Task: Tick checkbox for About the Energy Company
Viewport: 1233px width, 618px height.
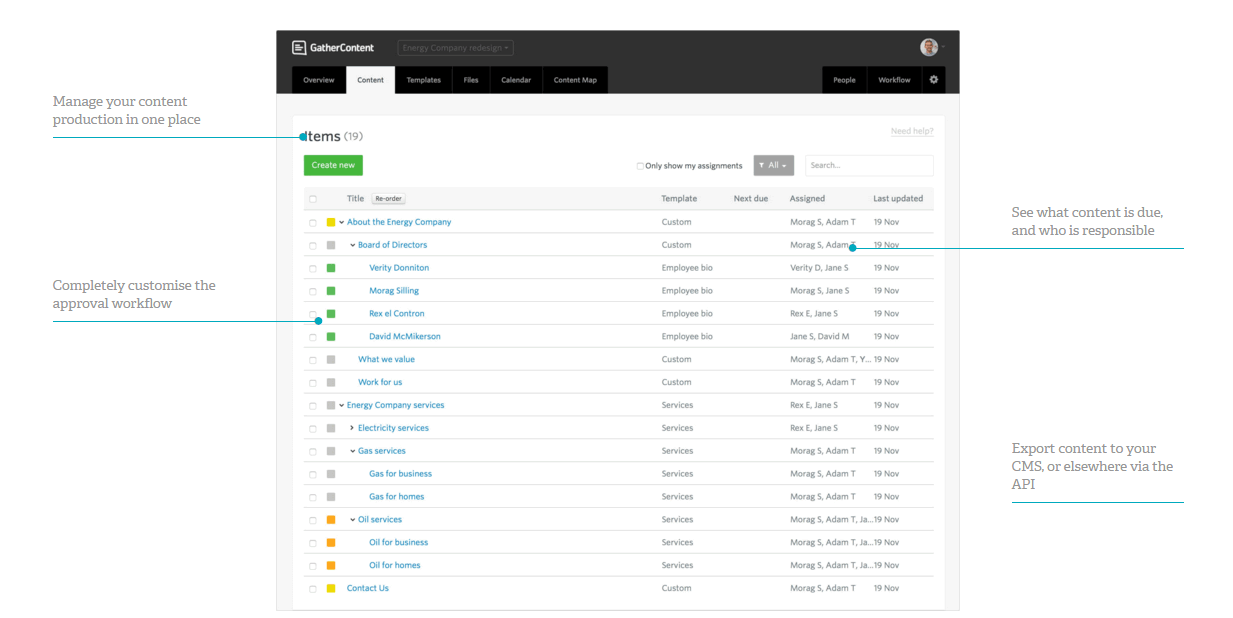Action: [313, 223]
